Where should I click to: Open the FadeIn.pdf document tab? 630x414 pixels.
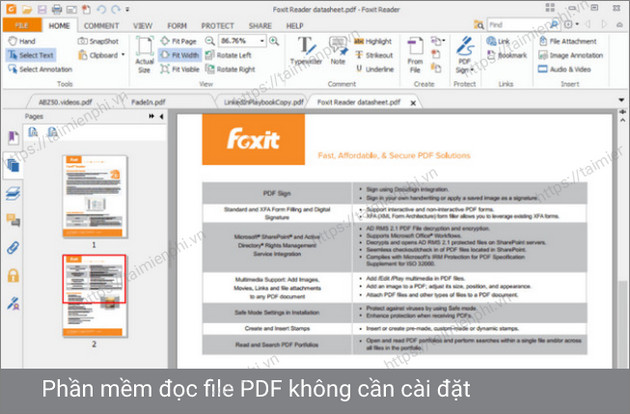(x=148, y=102)
